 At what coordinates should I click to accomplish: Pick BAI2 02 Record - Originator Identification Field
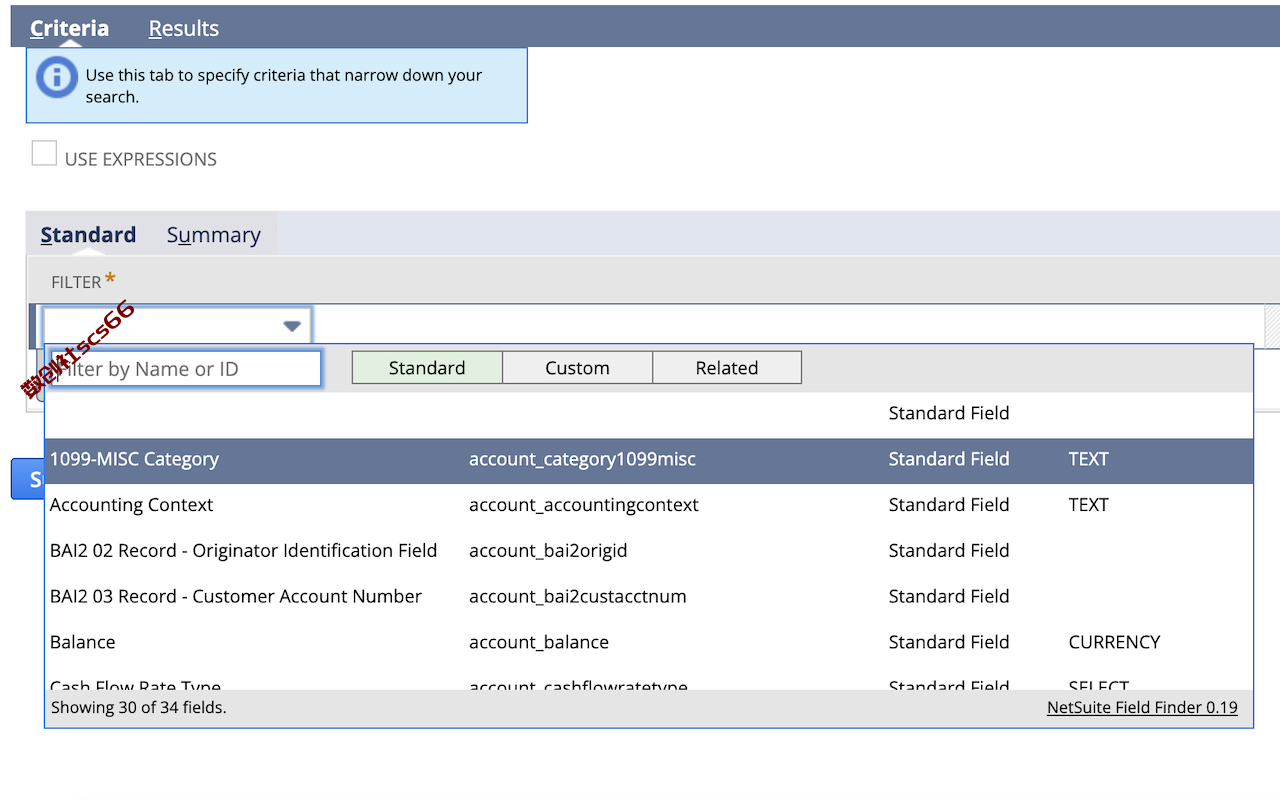[x=649, y=550]
